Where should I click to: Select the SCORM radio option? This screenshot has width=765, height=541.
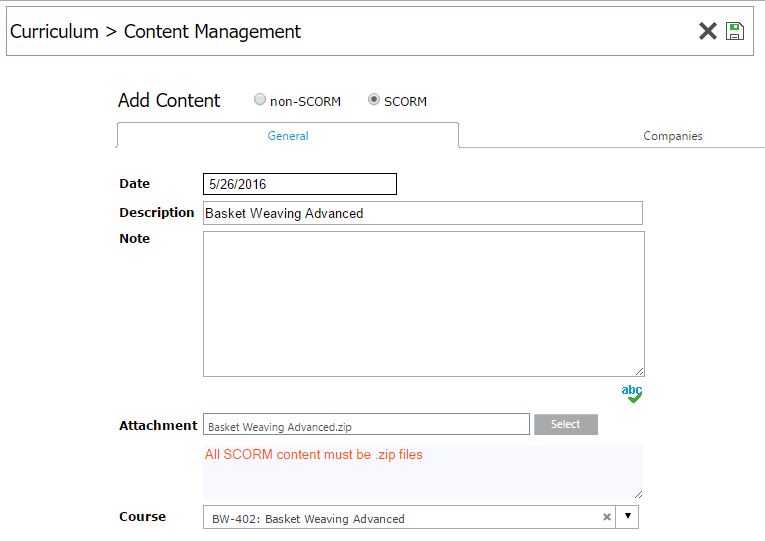[x=374, y=100]
